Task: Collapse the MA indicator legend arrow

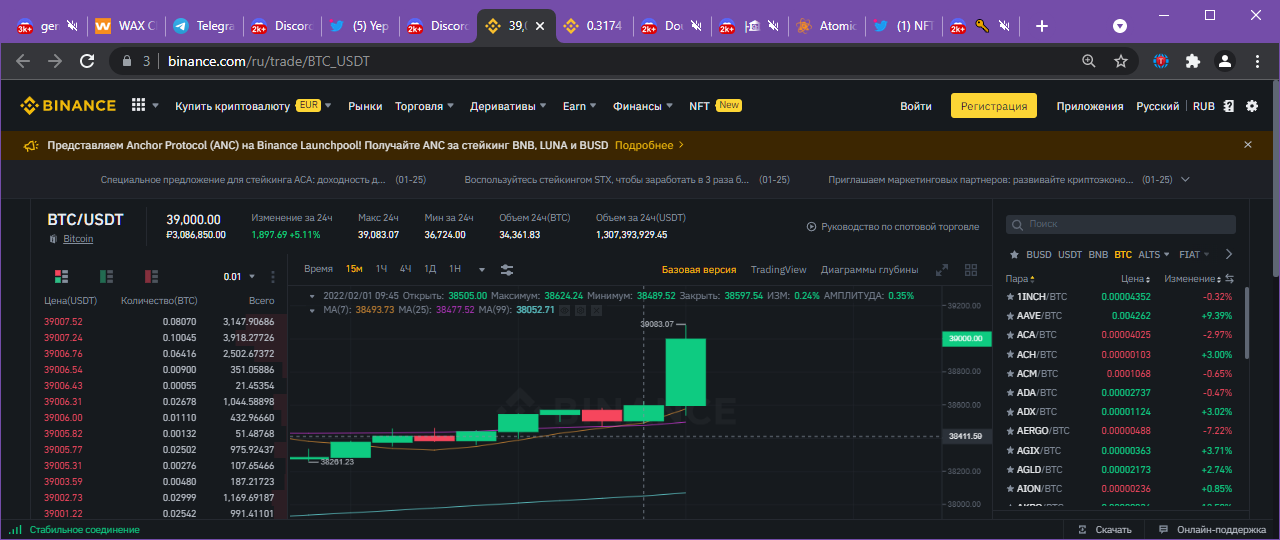Action: point(311,310)
